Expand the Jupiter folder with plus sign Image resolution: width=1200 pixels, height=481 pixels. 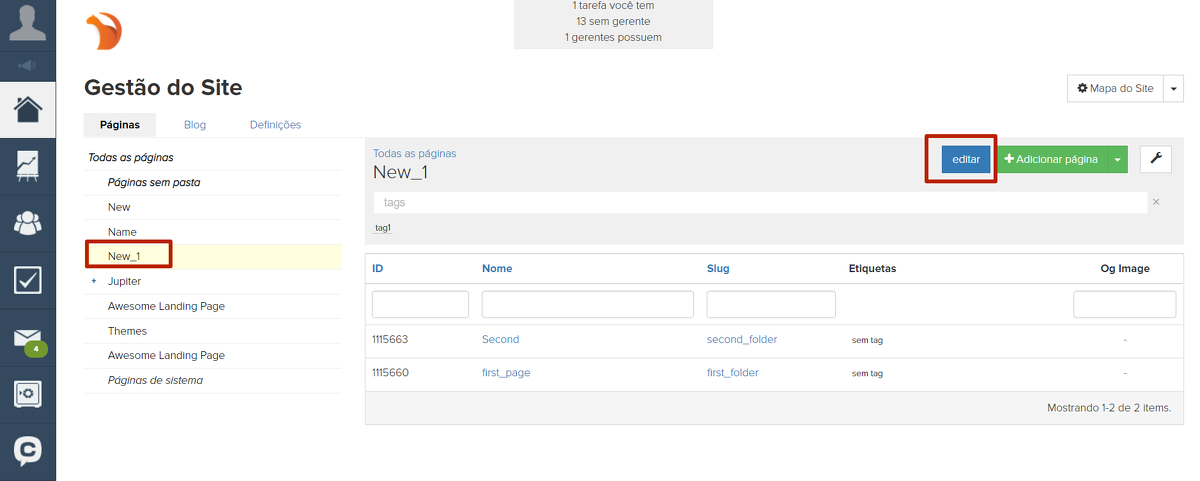click(94, 282)
